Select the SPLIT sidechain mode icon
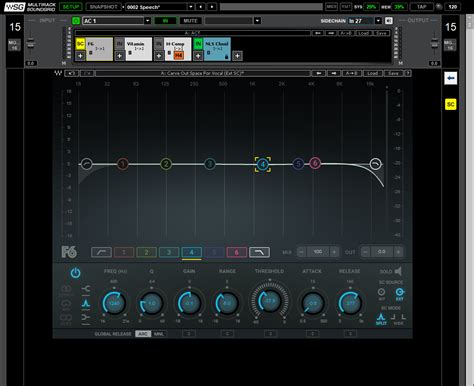This screenshot has height=386, width=474. [381, 319]
